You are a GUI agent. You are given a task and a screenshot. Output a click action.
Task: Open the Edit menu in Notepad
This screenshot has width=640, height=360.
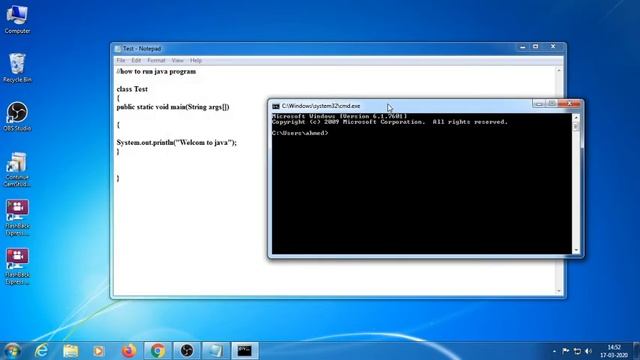click(x=136, y=60)
